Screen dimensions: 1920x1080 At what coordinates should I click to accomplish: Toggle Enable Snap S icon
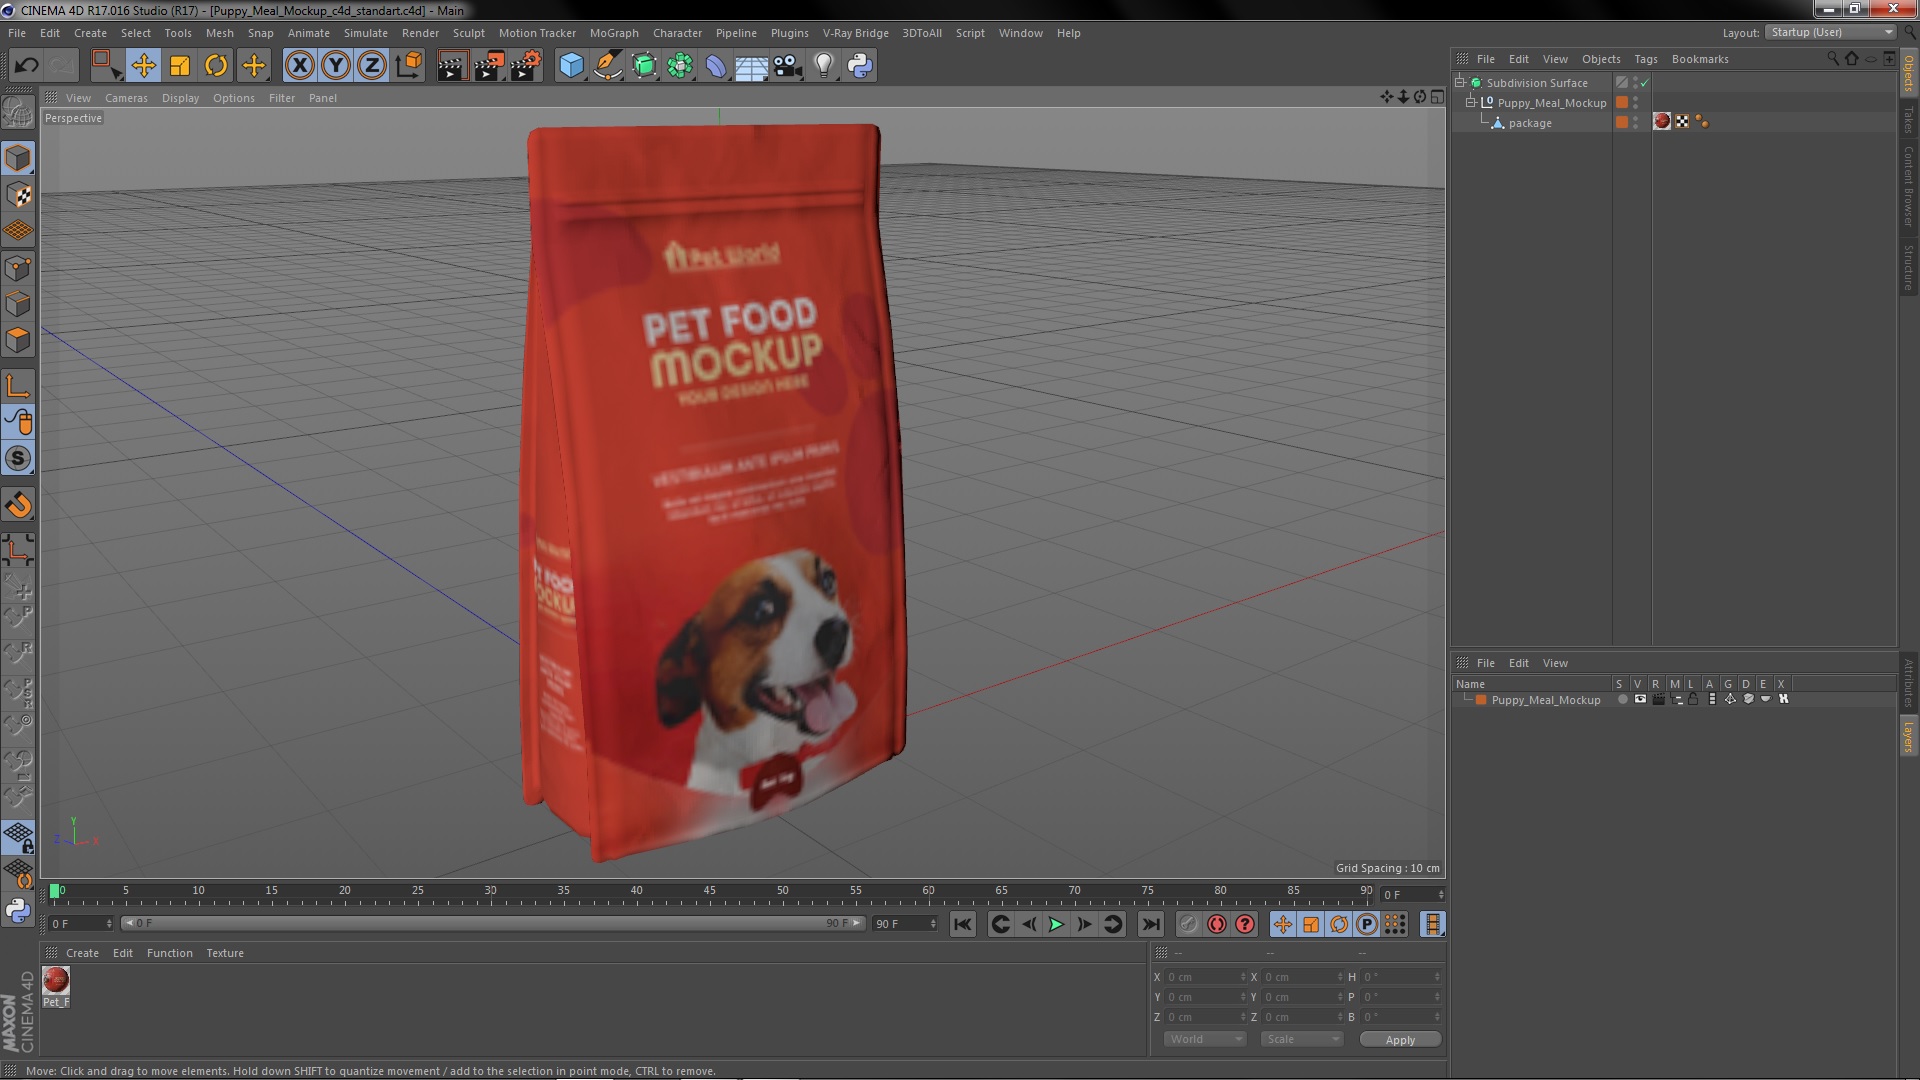coord(18,459)
